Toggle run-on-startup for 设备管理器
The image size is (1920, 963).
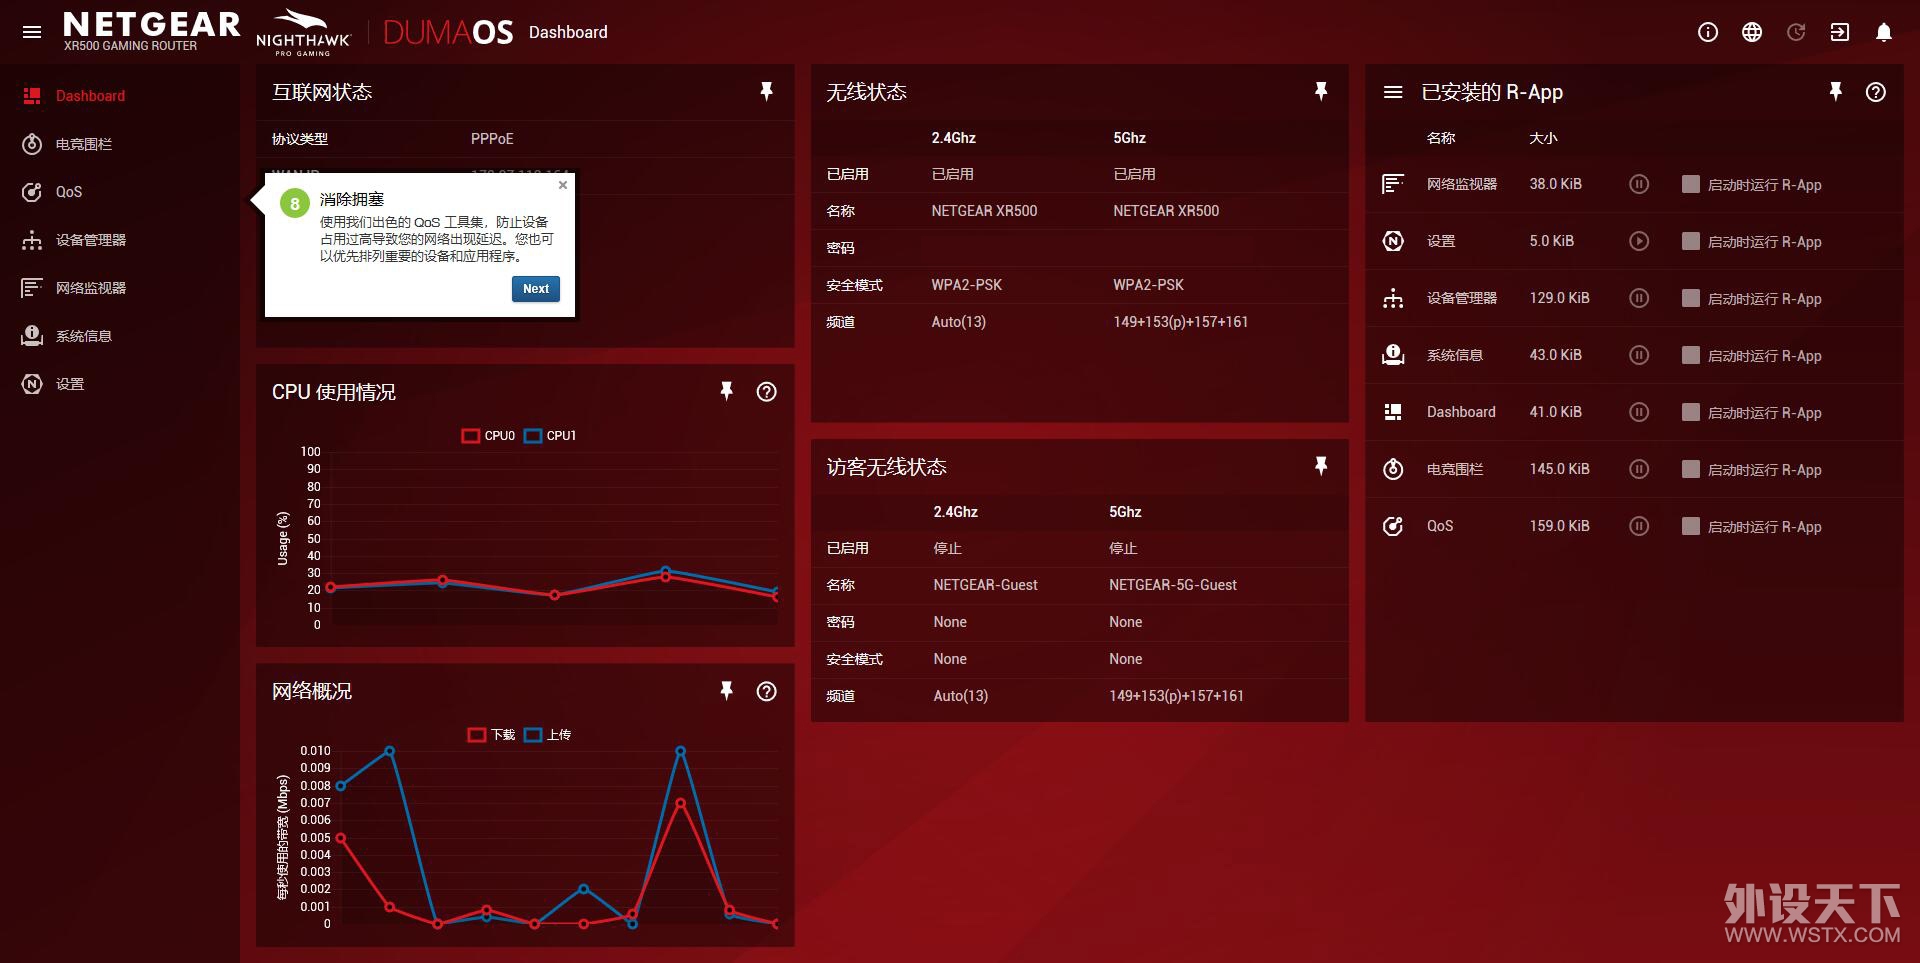click(x=1691, y=298)
